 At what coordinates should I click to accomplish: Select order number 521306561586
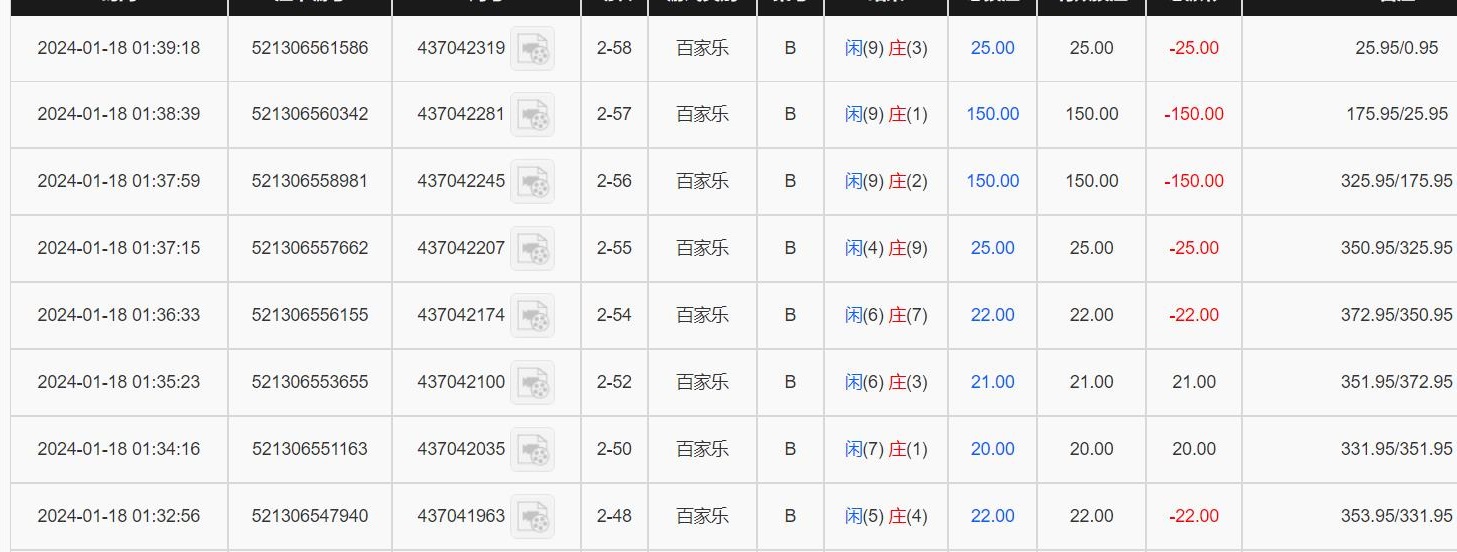[310, 47]
